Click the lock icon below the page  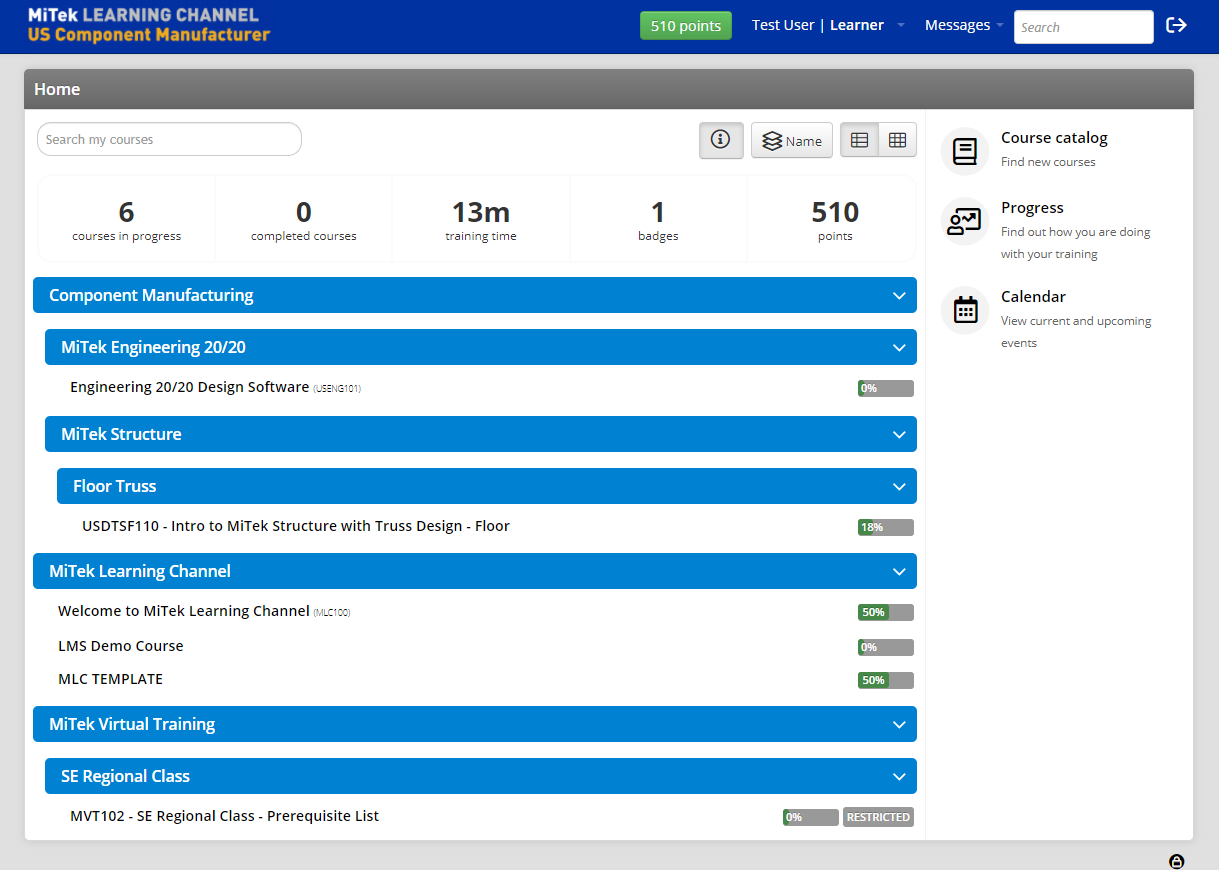coord(1177,861)
